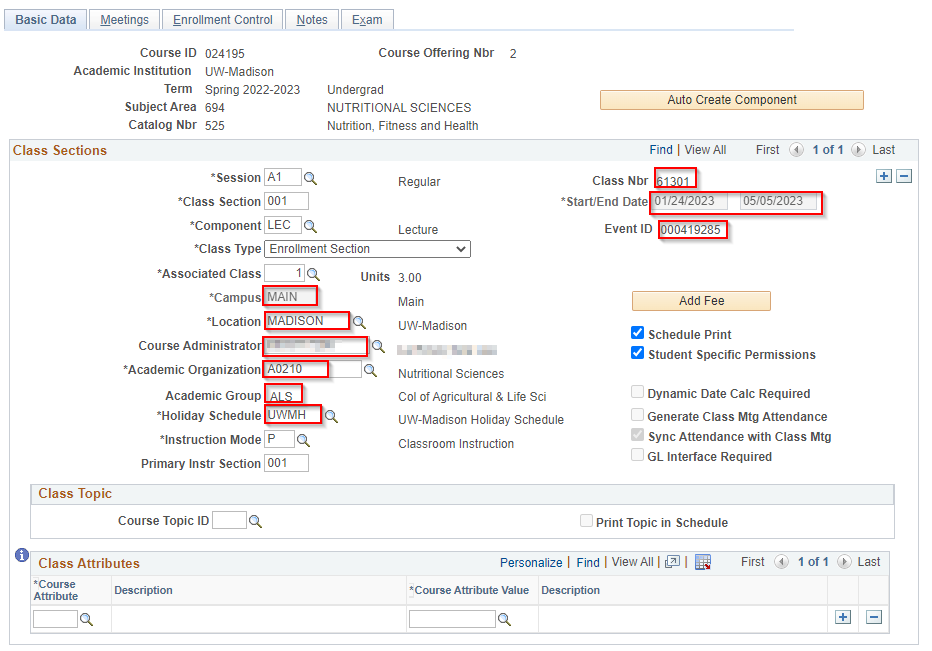Viewport: 932px width, 651px height.
Task: Click the Campus field showing MAIN
Action: tap(291, 297)
